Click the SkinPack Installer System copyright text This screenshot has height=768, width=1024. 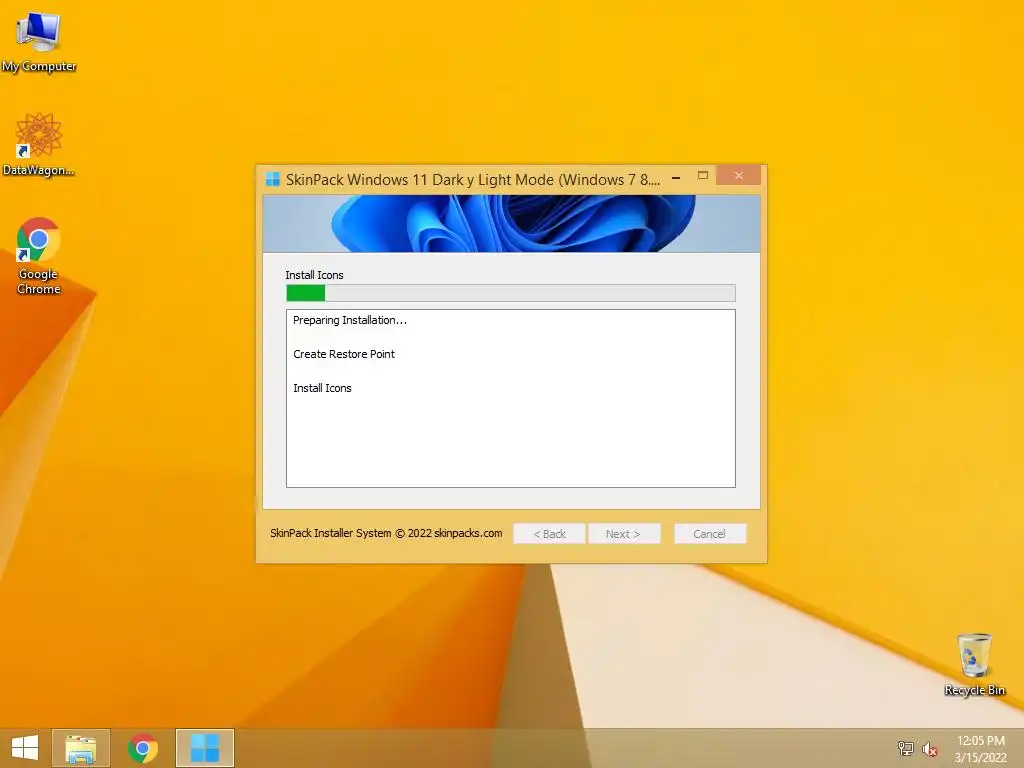pos(386,533)
